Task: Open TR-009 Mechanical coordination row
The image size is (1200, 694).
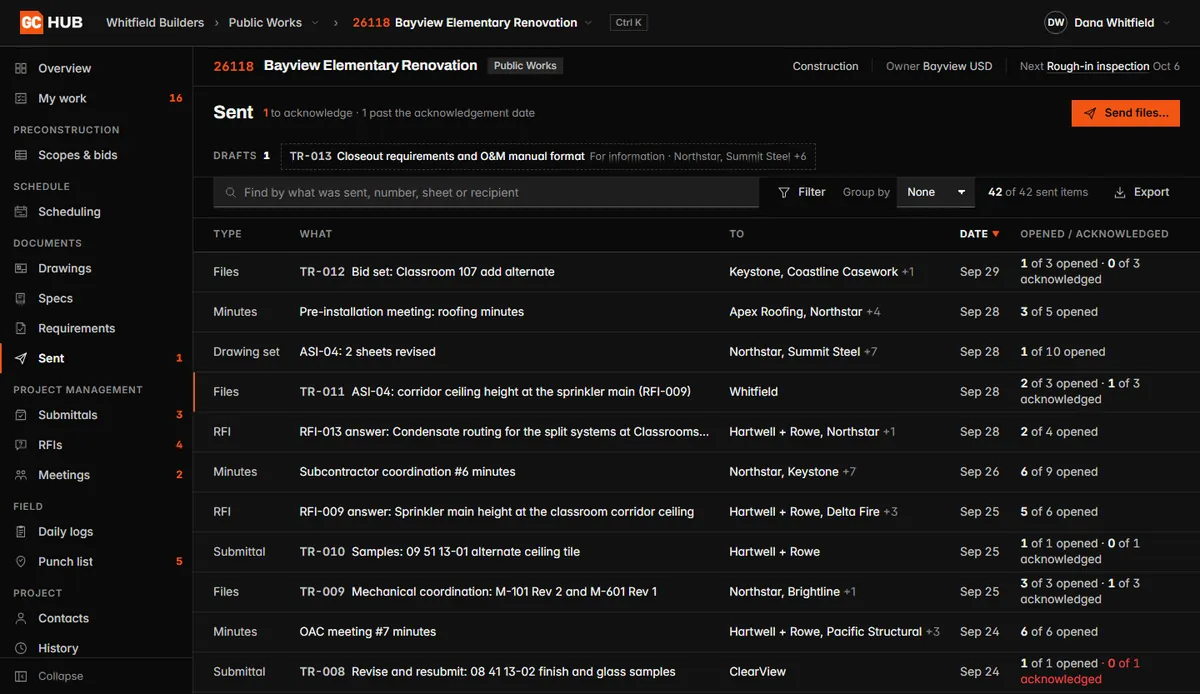Action: (696, 592)
